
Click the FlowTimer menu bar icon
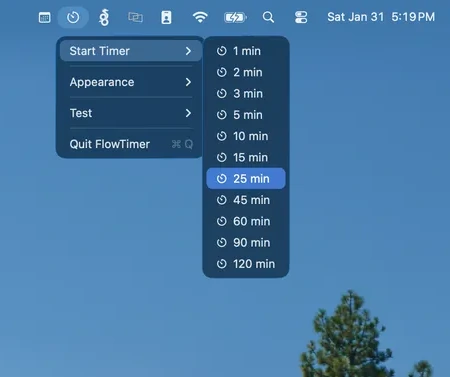(73, 17)
